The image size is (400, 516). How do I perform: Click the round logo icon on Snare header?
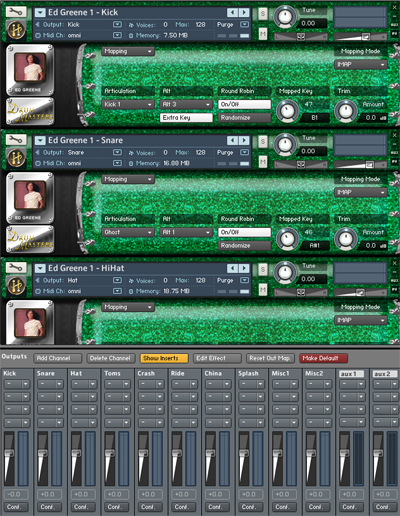click(x=16, y=157)
